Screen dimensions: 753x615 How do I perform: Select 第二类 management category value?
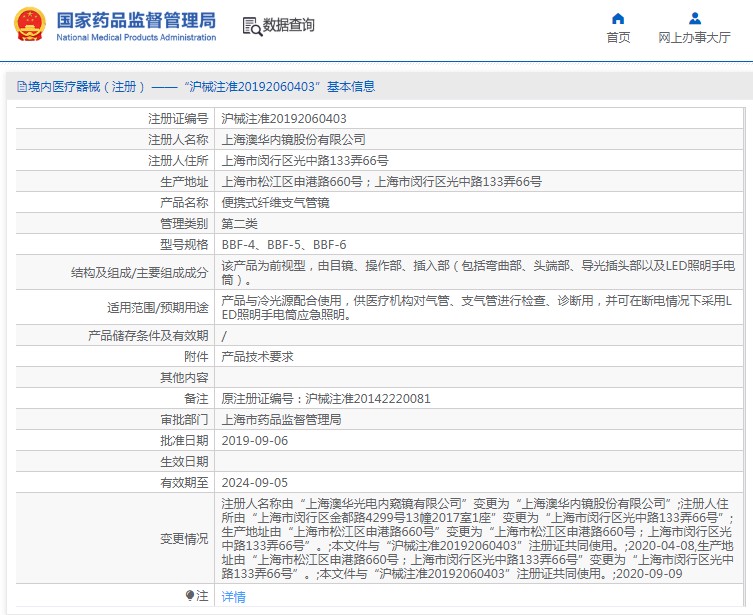[239, 224]
